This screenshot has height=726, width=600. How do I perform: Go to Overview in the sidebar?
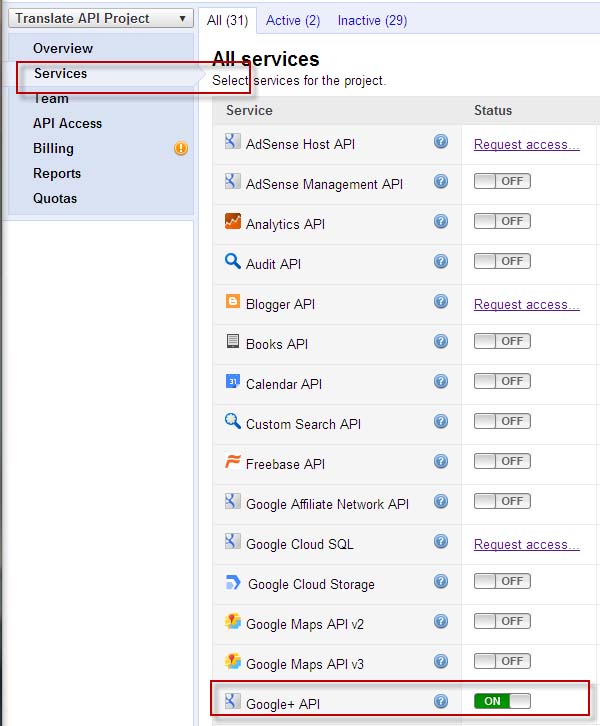point(63,48)
